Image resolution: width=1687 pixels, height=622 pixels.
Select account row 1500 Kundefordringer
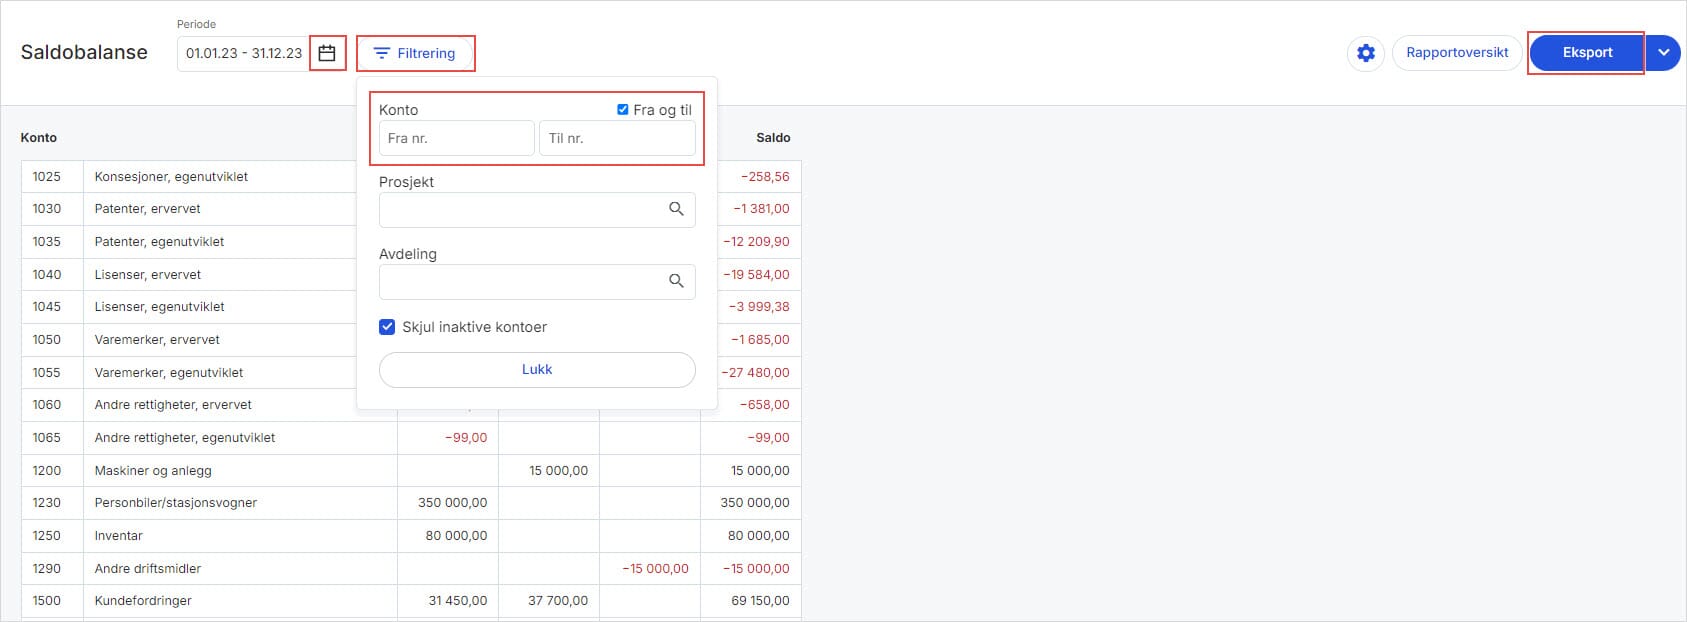coord(143,601)
